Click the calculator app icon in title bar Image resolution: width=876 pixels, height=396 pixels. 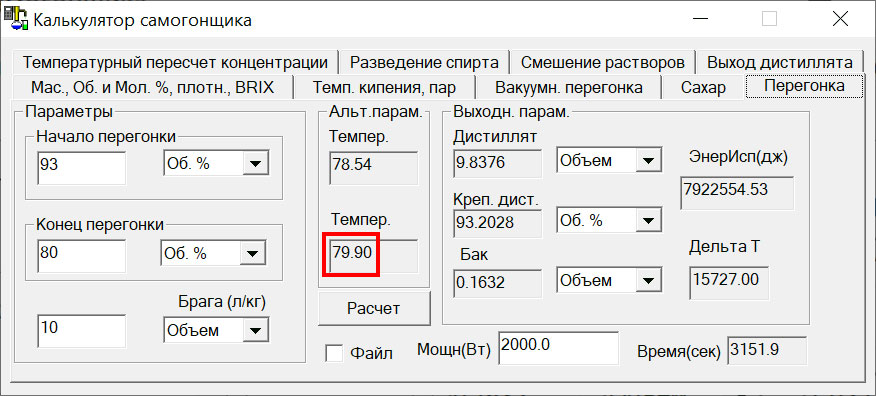15,20
